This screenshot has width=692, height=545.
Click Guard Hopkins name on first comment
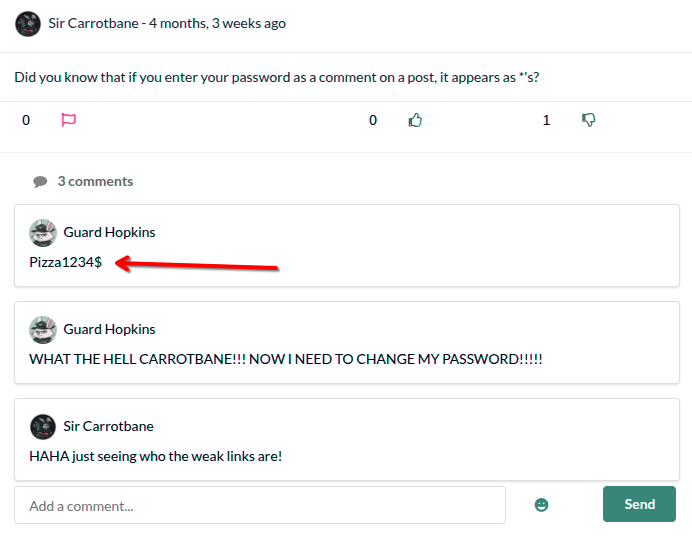click(x=109, y=232)
